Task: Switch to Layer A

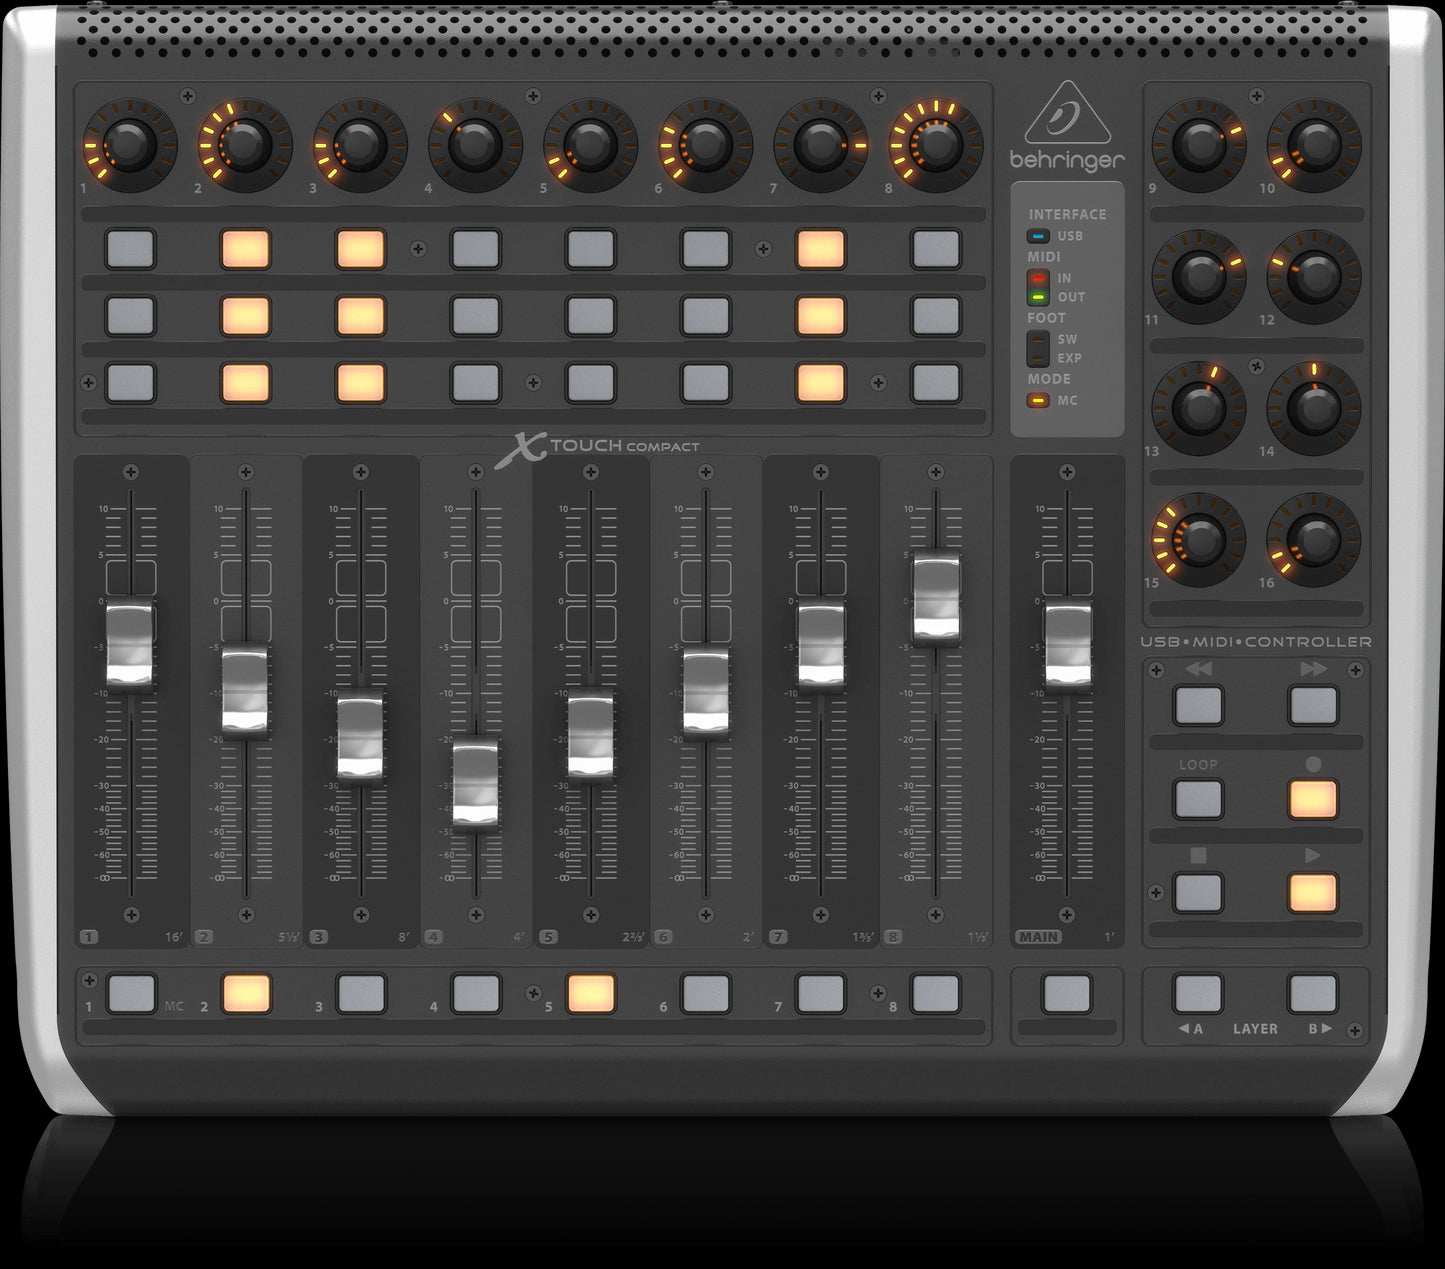Action: pyautogui.click(x=1198, y=994)
